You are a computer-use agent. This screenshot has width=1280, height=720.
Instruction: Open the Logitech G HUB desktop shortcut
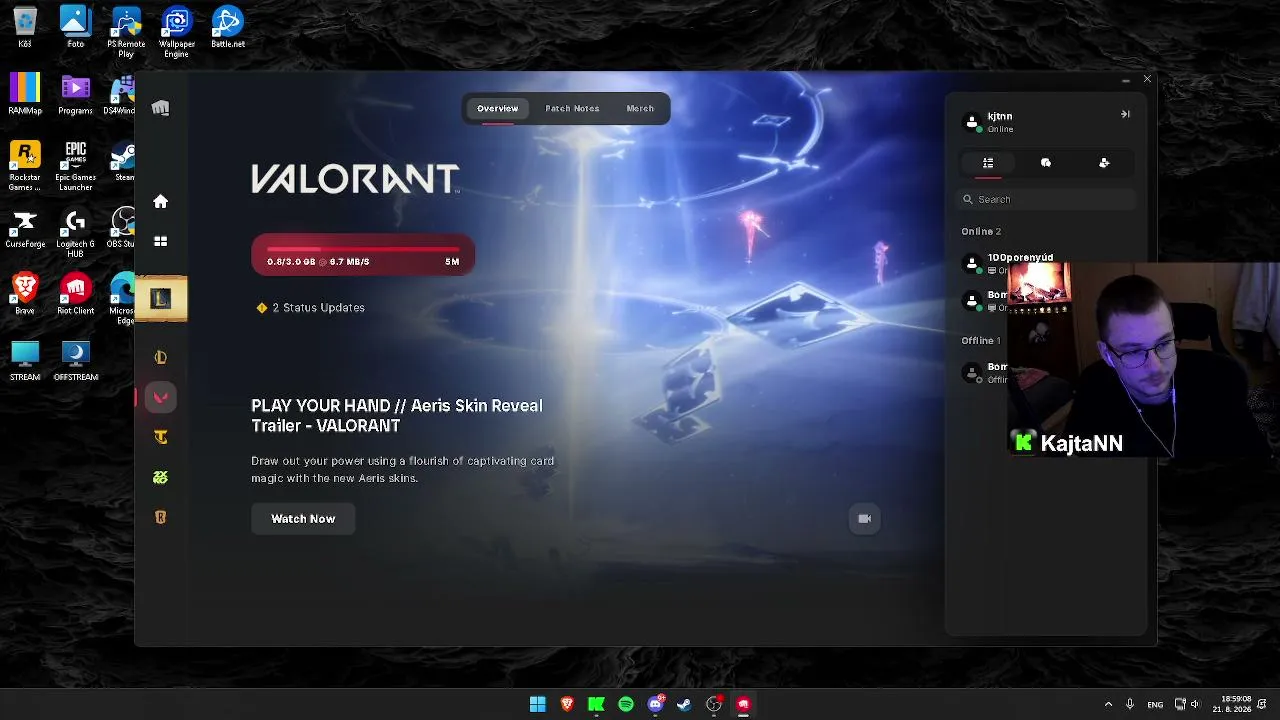76,234
